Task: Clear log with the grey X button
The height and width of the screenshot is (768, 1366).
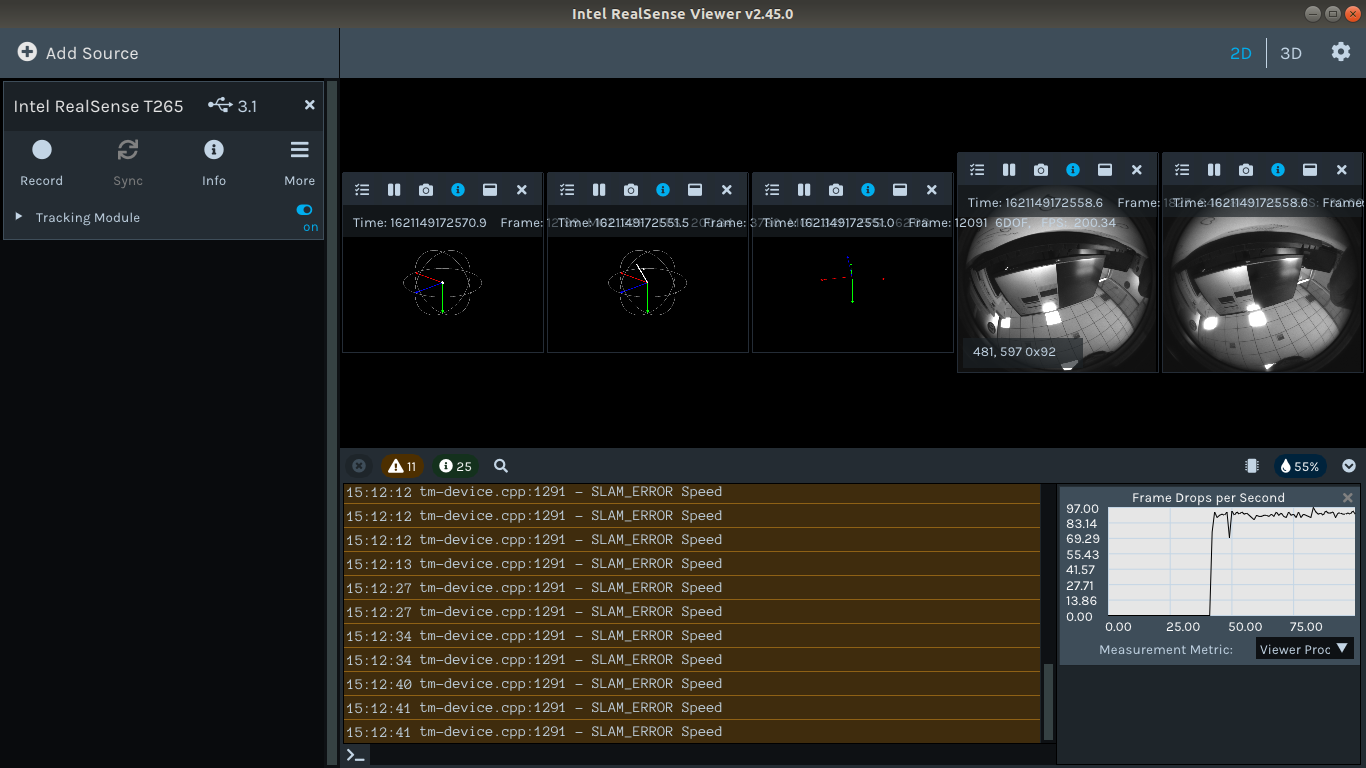Action: (x=359, y=466)
